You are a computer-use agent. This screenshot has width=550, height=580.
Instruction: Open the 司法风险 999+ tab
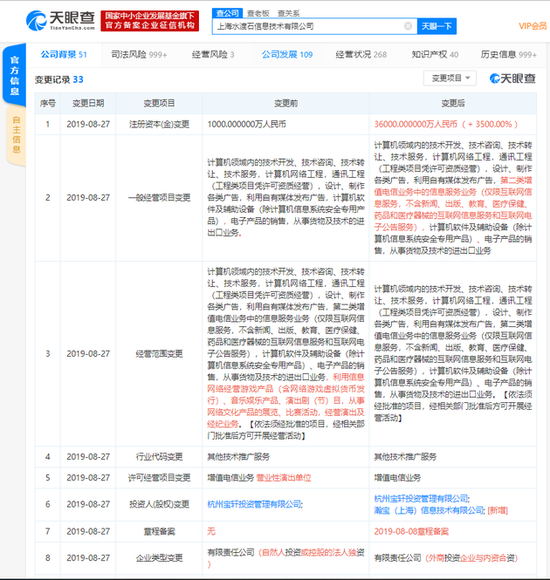(139, 55)
